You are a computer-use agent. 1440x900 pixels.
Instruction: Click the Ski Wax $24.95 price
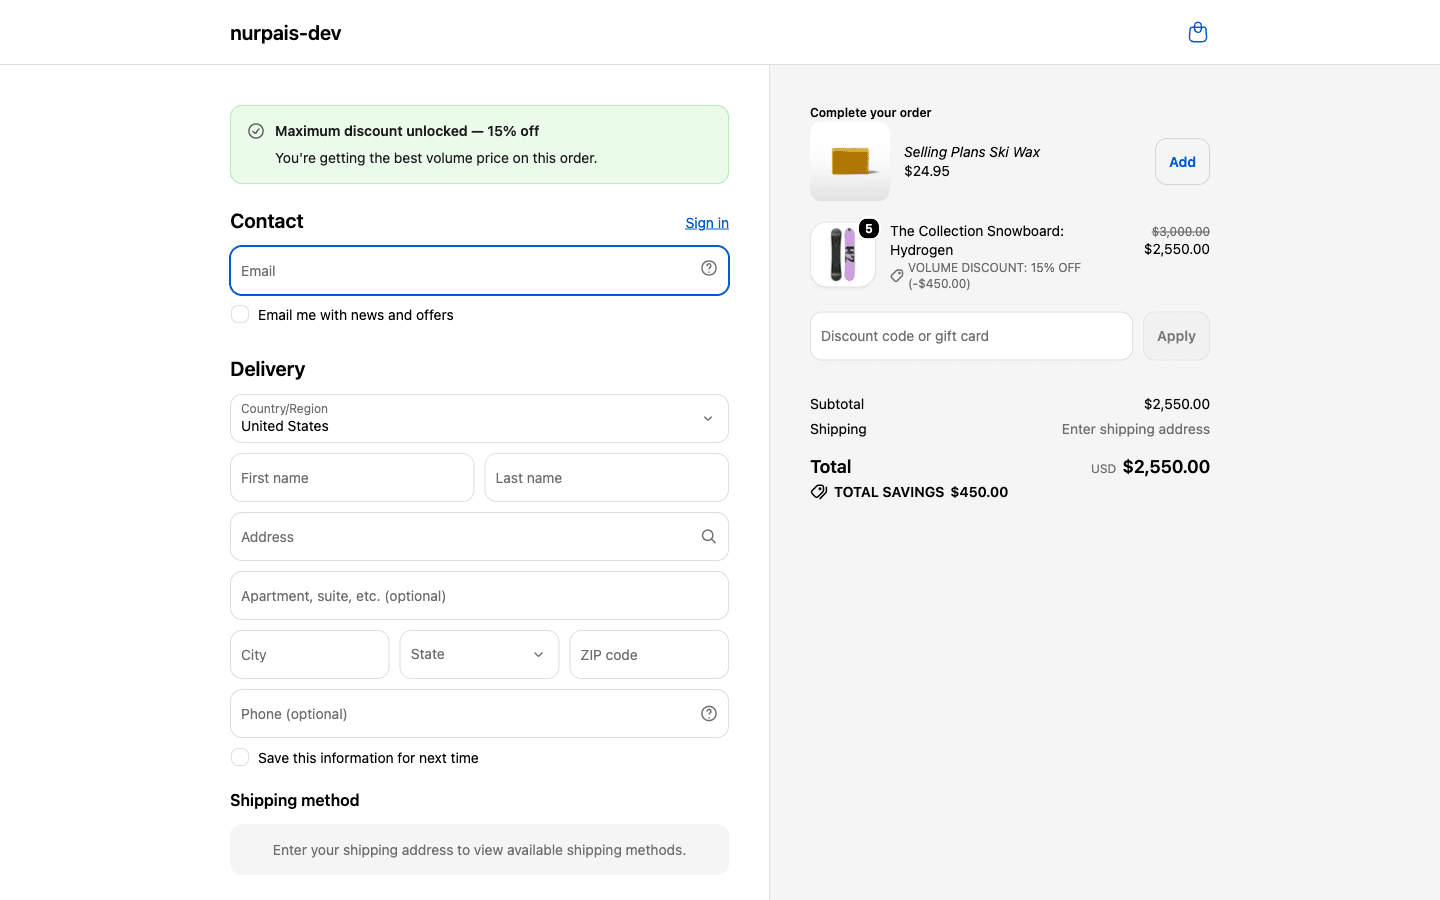click(x=927, y=171)
